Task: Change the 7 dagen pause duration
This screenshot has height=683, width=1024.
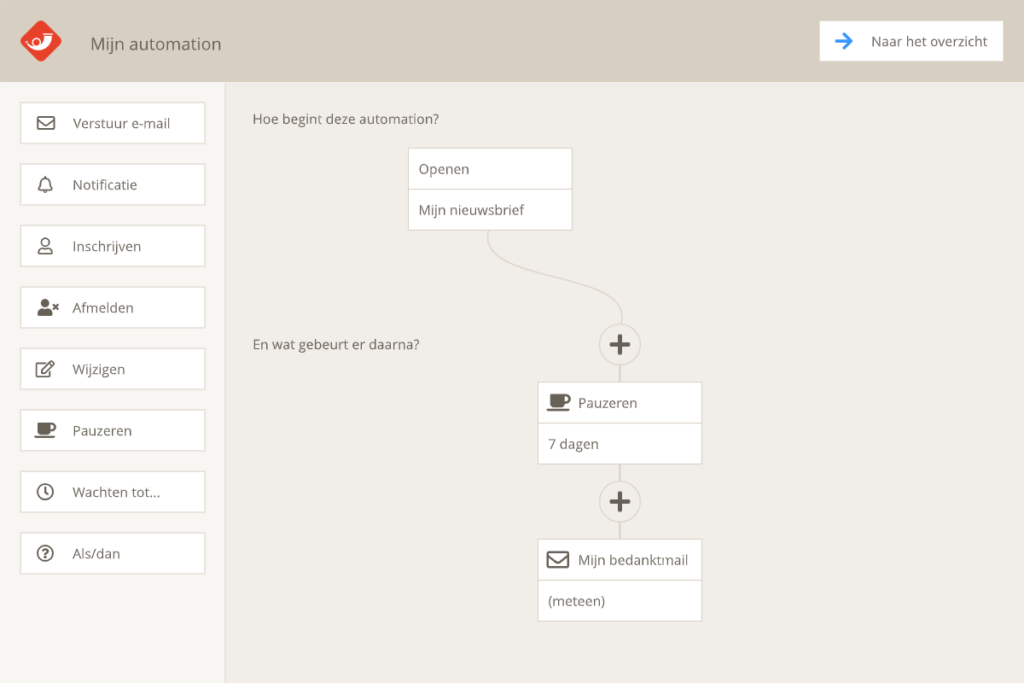Action: click(x=619, y=444)
